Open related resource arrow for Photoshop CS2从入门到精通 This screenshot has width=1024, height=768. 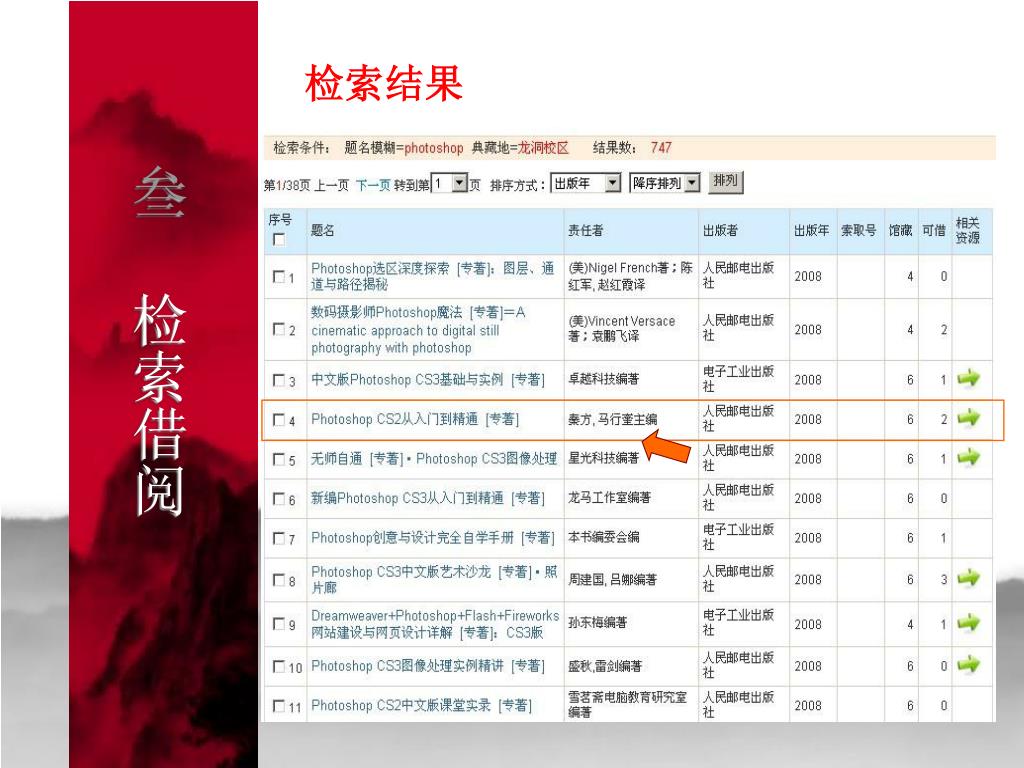point(968,417)
